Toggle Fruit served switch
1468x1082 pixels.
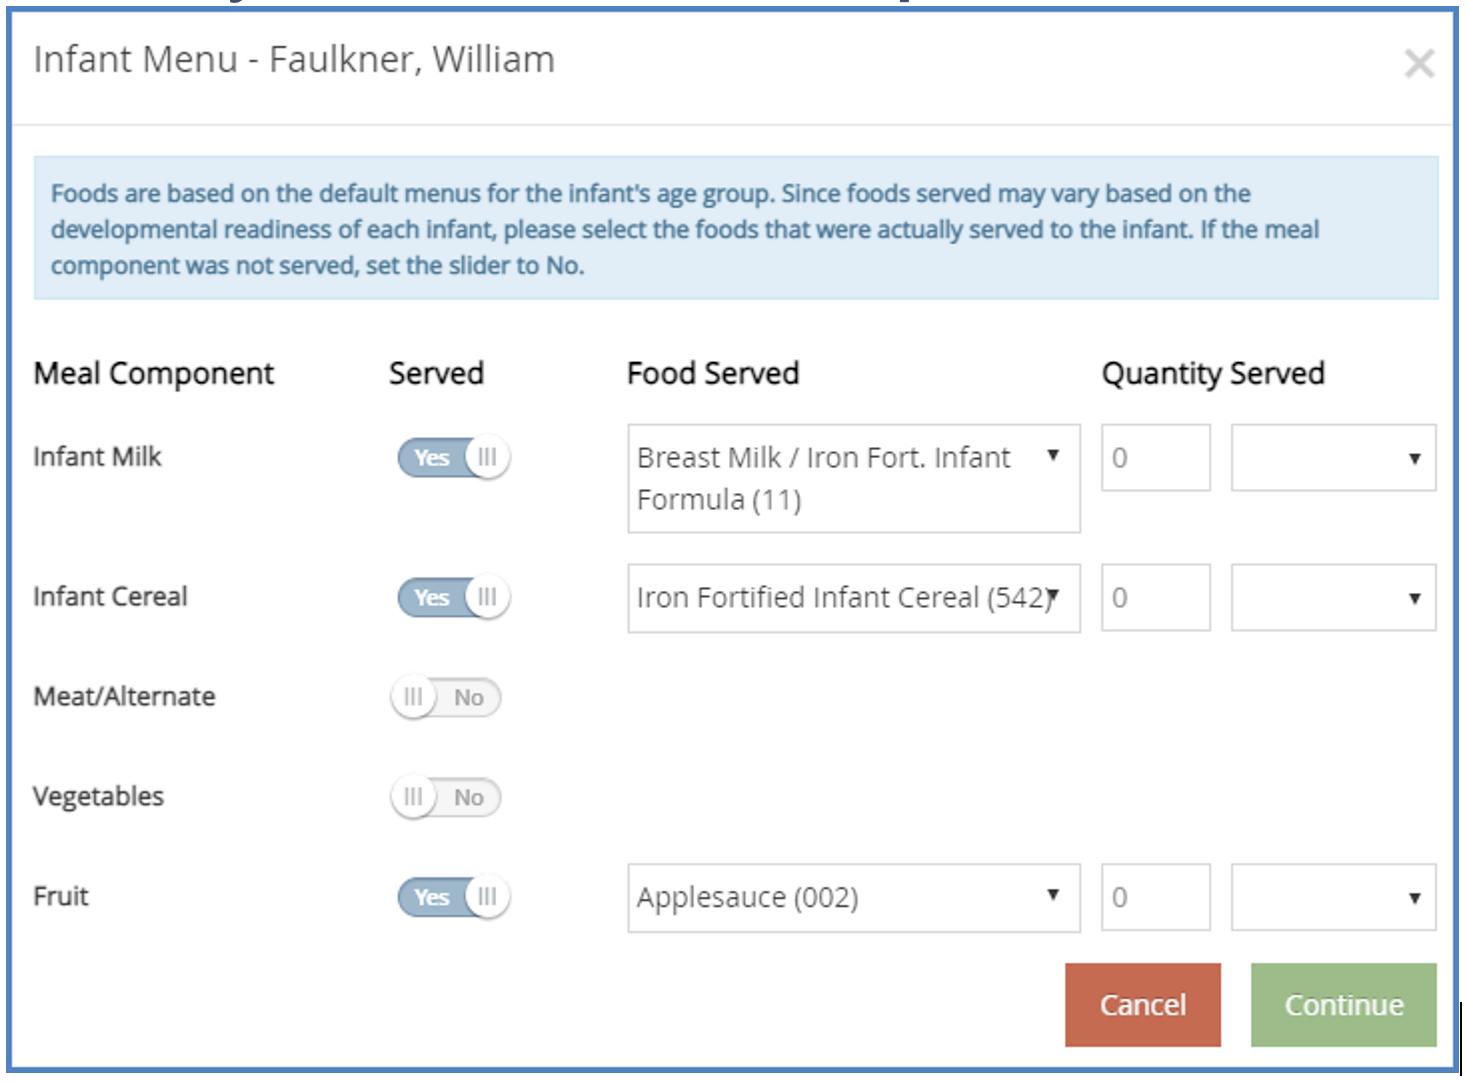point(454,897)
